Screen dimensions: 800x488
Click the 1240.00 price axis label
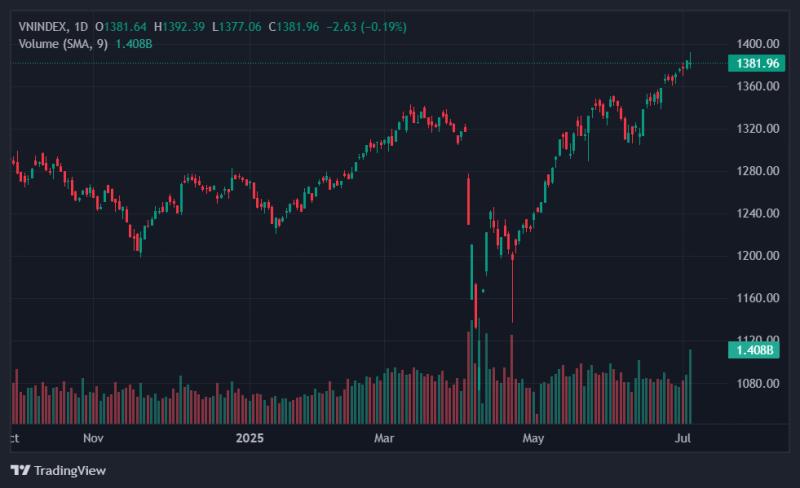pos(758,213)
